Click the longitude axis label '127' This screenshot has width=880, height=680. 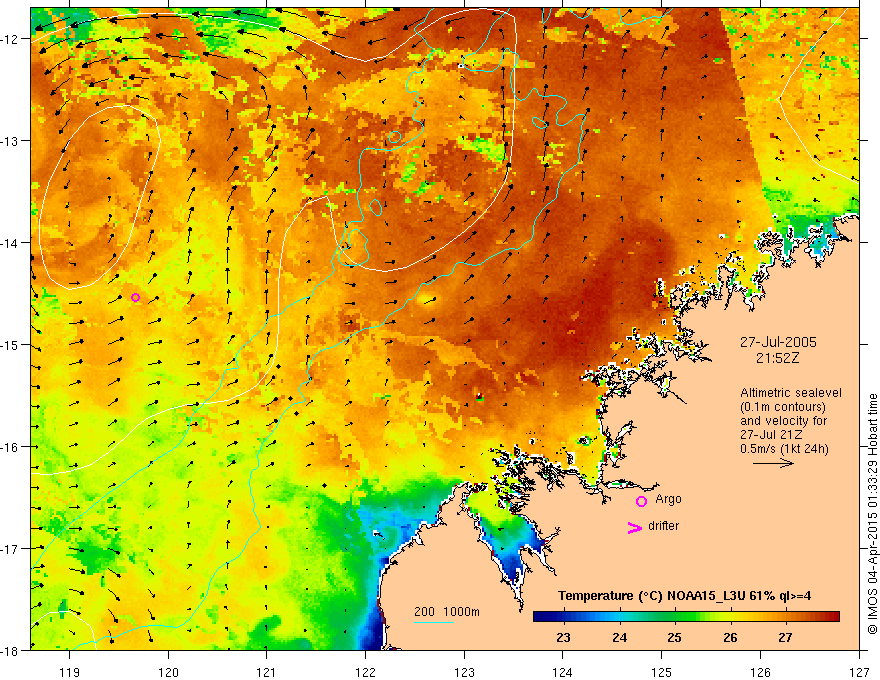point(859,672)
